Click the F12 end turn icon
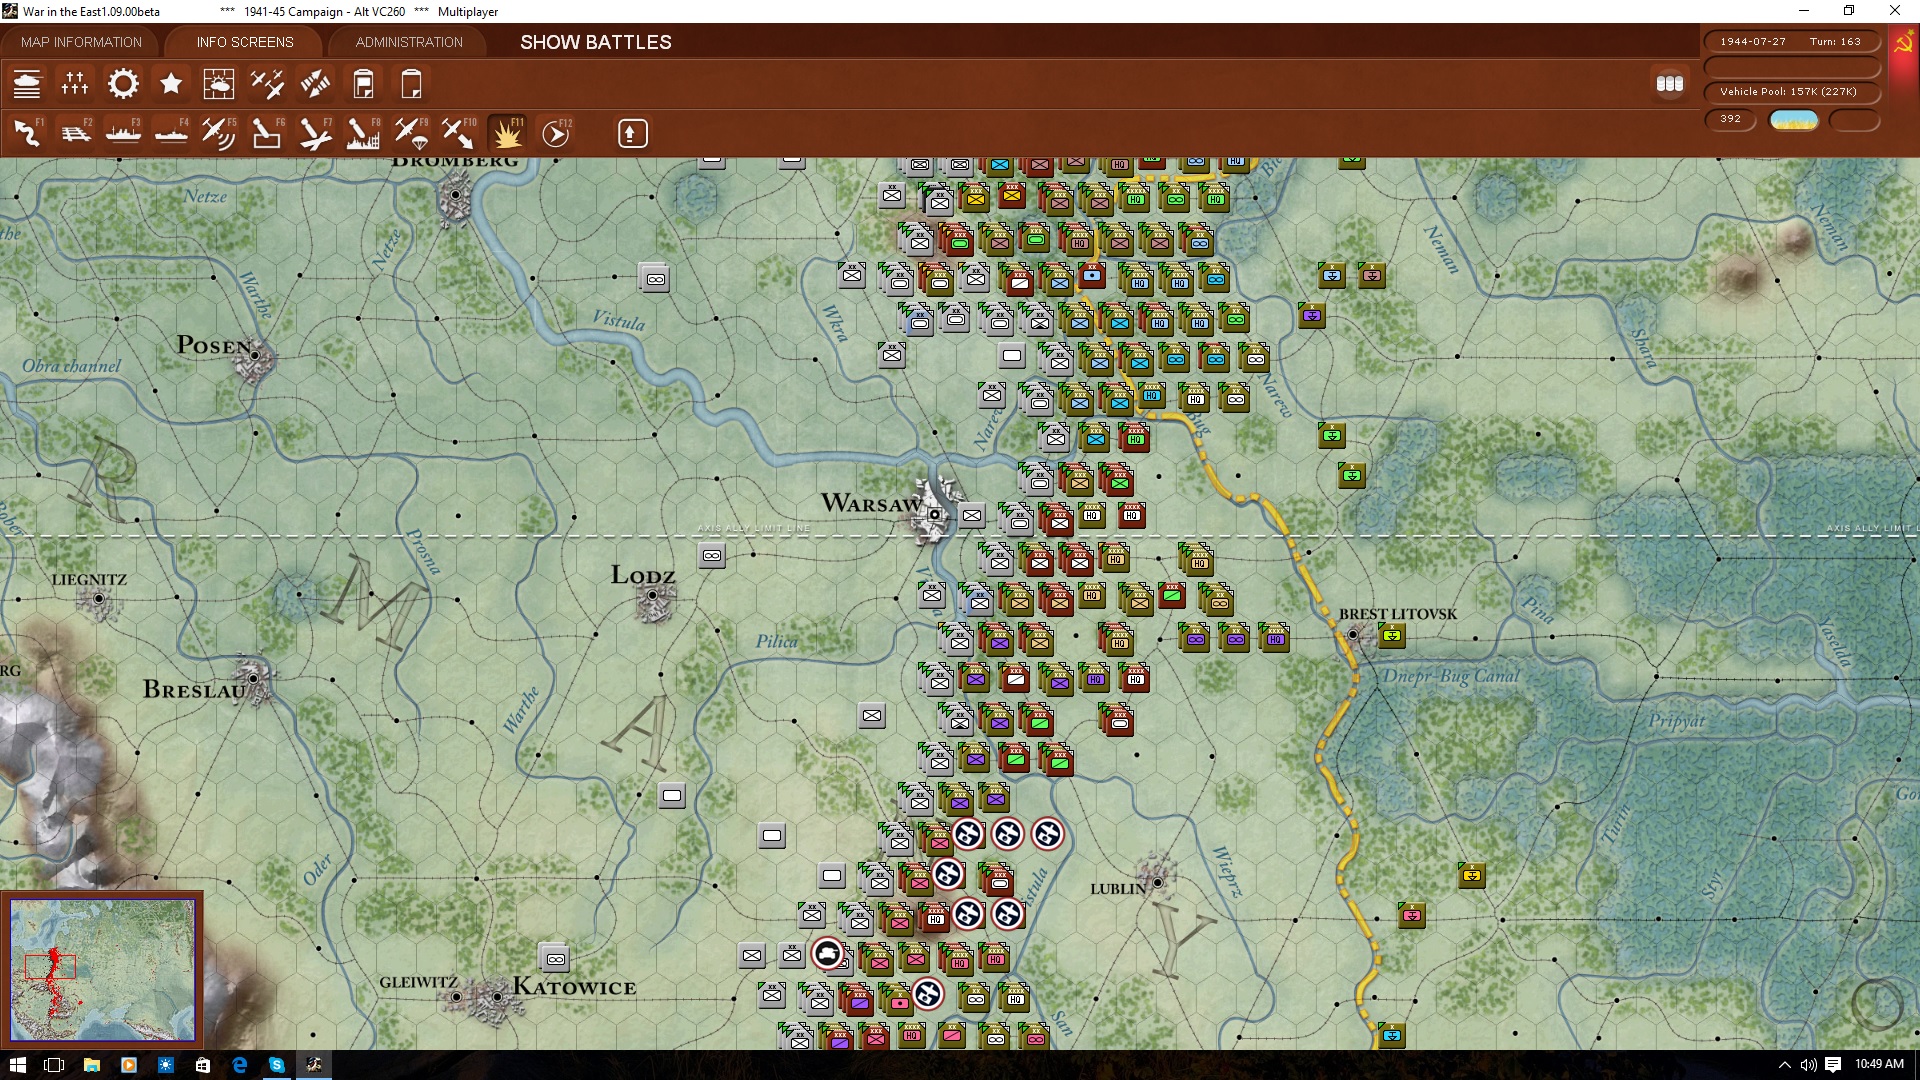This screenshot has width=1920, height=1080. 556,133
